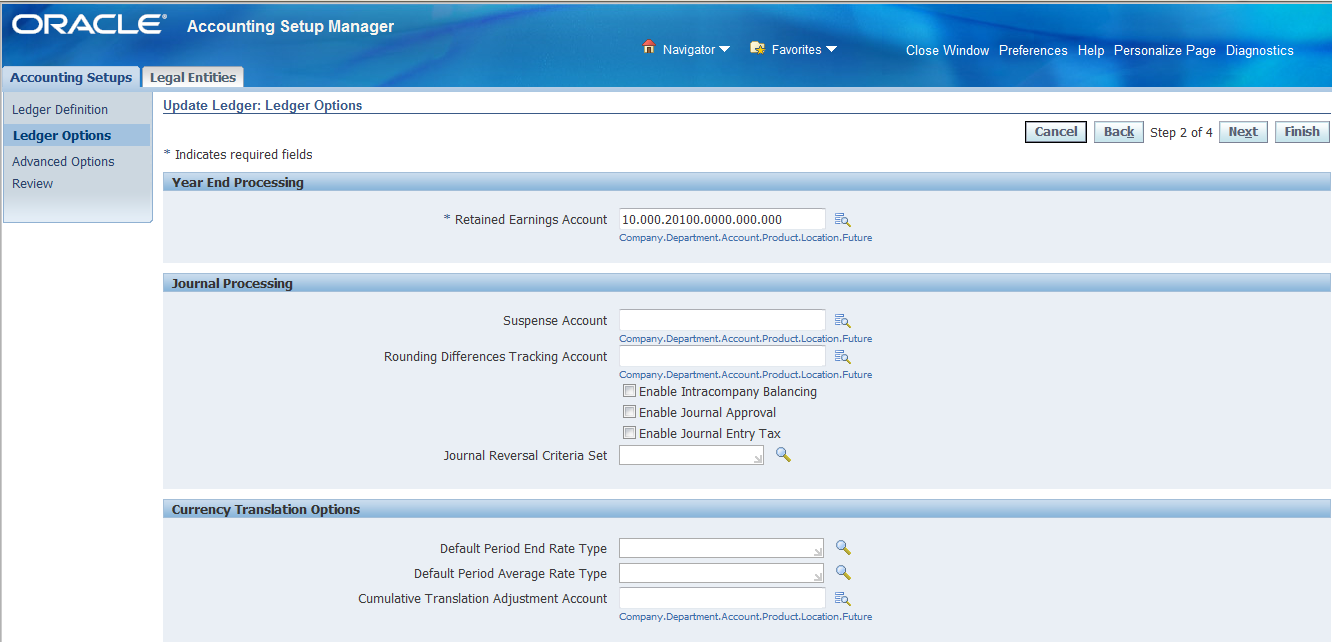This screenshot has width=1332, height=642.
Task: Open Diagnostics link
Action: click(1260, 50)
